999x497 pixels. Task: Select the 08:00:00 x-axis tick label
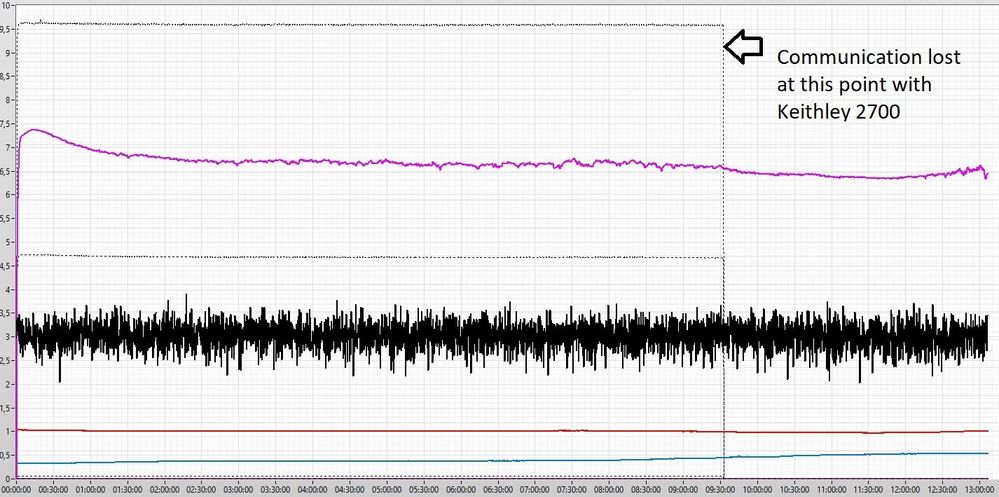point(608,491)
